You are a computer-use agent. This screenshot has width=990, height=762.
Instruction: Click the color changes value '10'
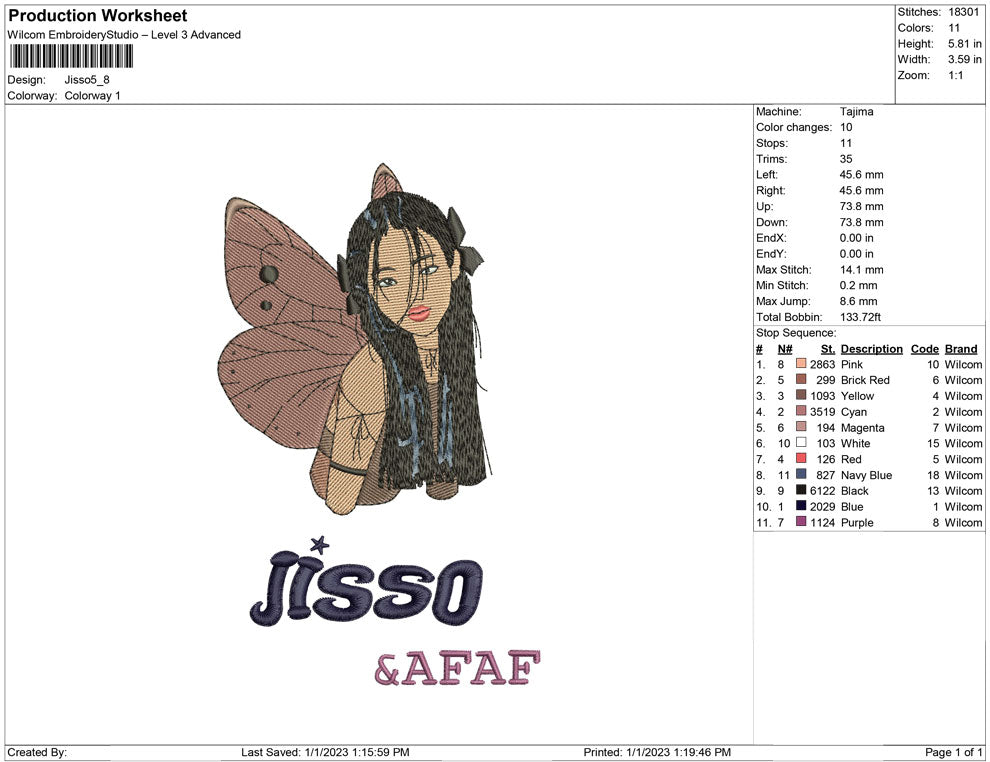846,128
